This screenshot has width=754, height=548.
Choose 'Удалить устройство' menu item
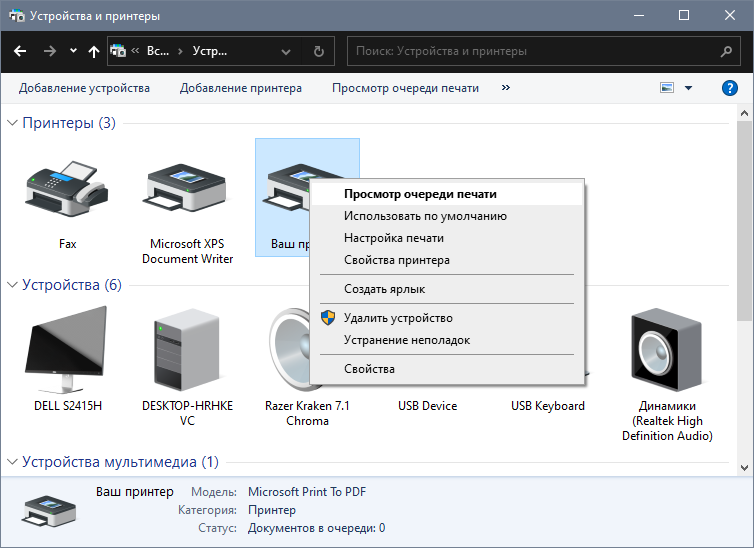[447, 318]
